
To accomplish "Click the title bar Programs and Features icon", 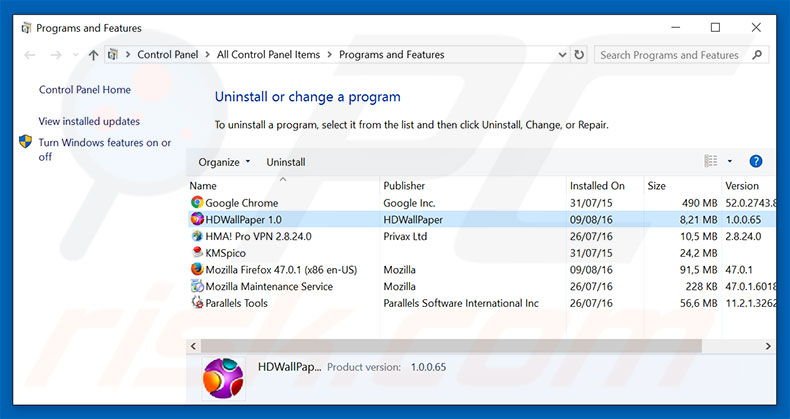I will point(26,28).
